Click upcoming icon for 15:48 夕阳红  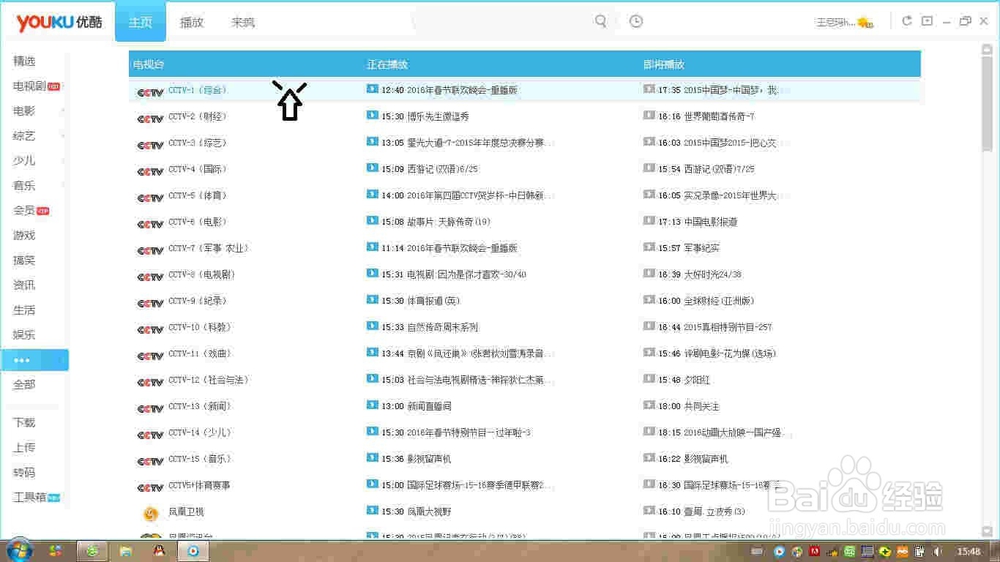pos(649,379)
